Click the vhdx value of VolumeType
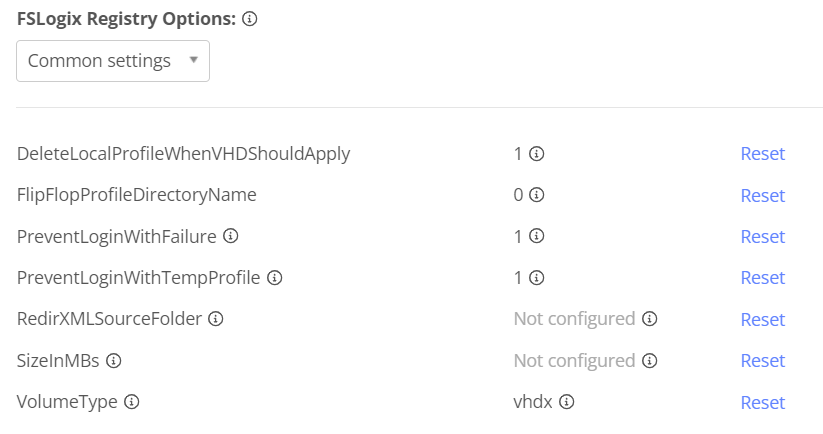 click(x=533, y=402)
